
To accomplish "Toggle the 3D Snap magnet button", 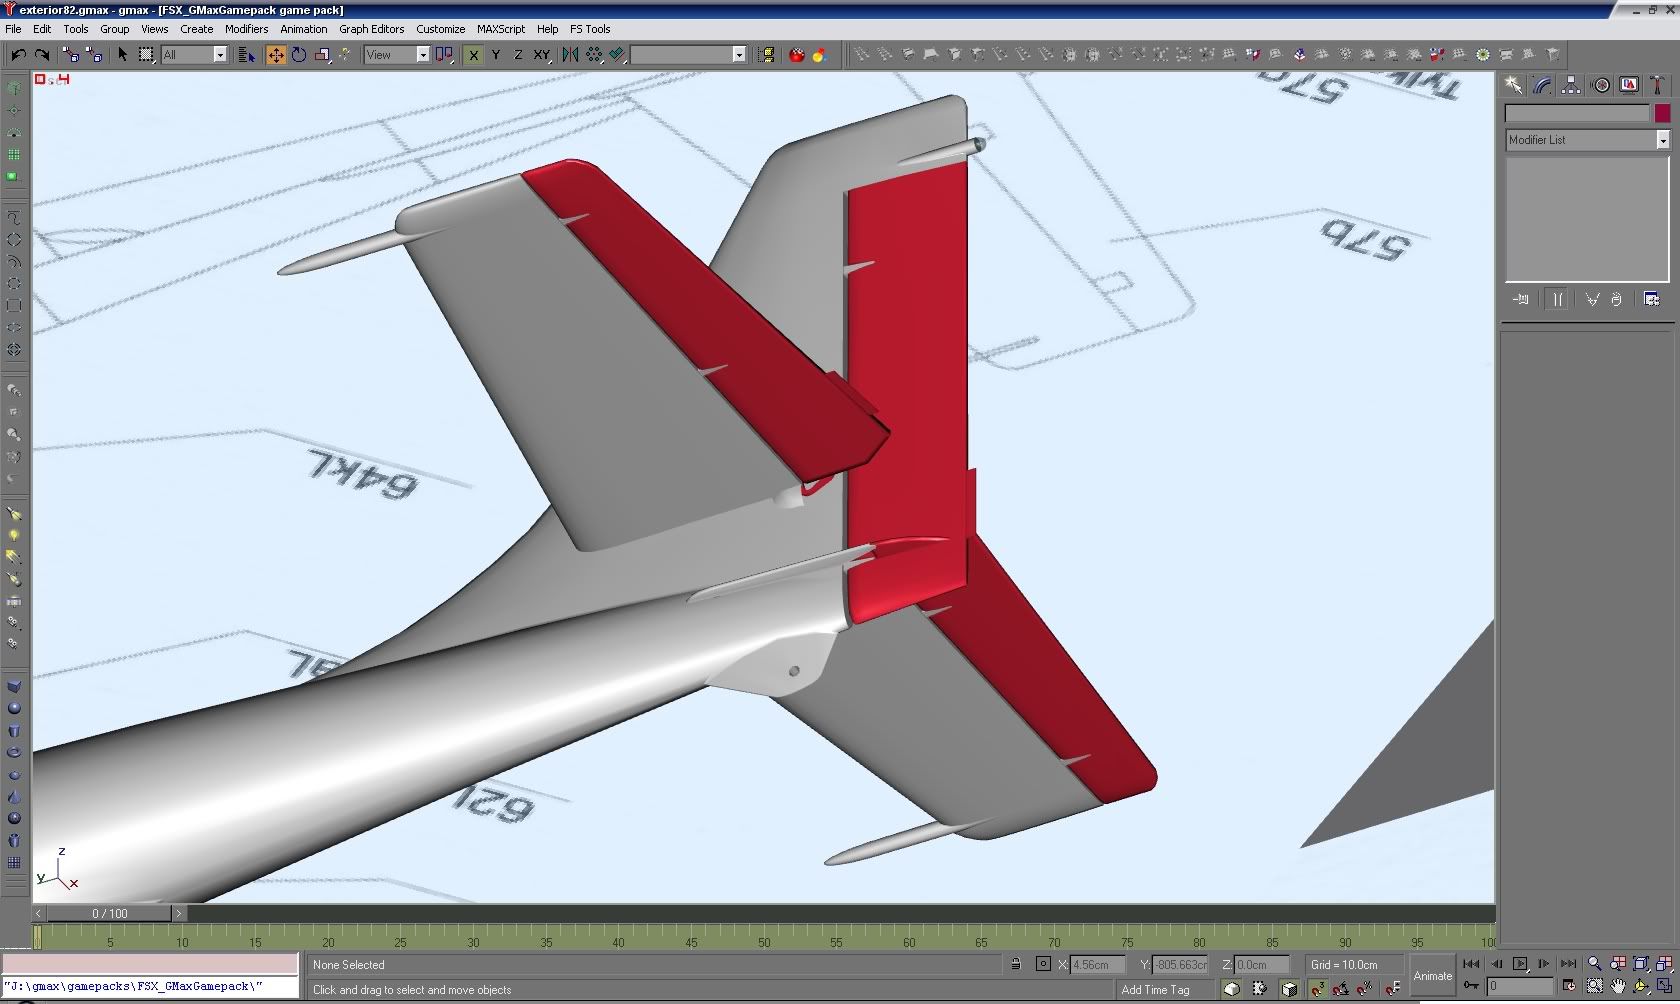I will coord(1317,989).
